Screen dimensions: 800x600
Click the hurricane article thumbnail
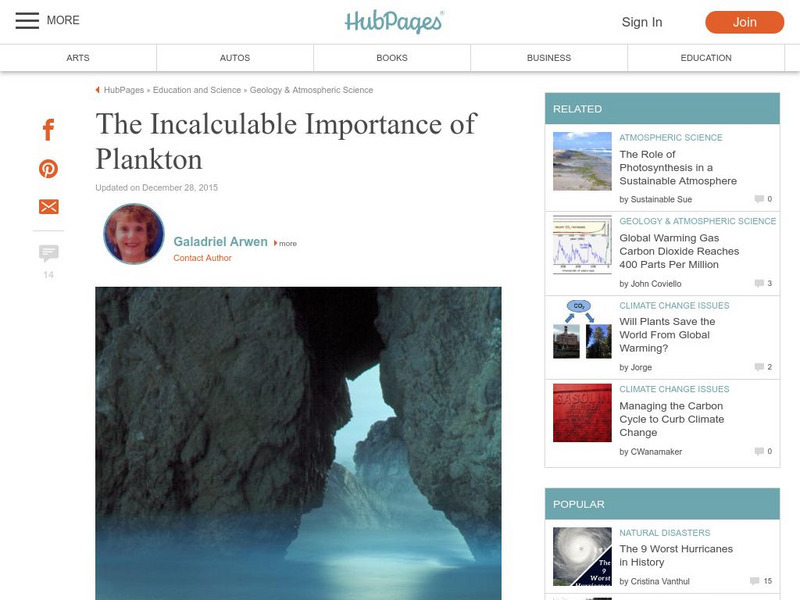click(x=582, y=556)
